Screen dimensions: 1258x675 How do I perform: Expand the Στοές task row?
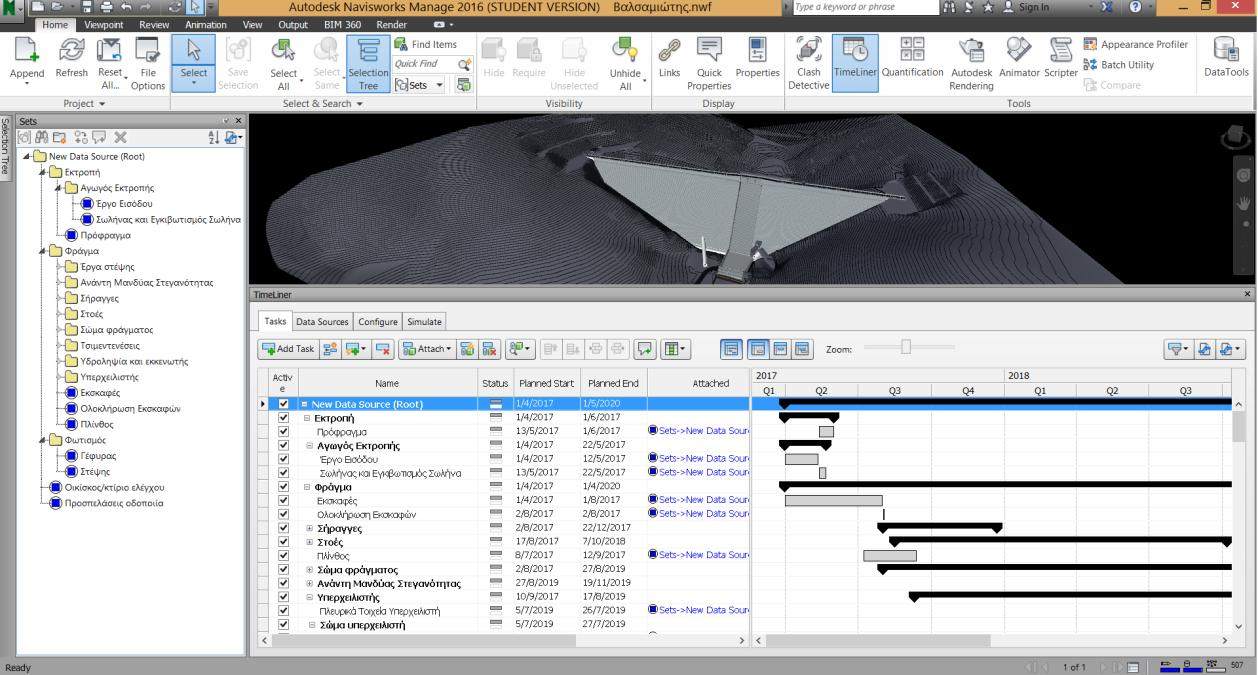pos(310,542)
